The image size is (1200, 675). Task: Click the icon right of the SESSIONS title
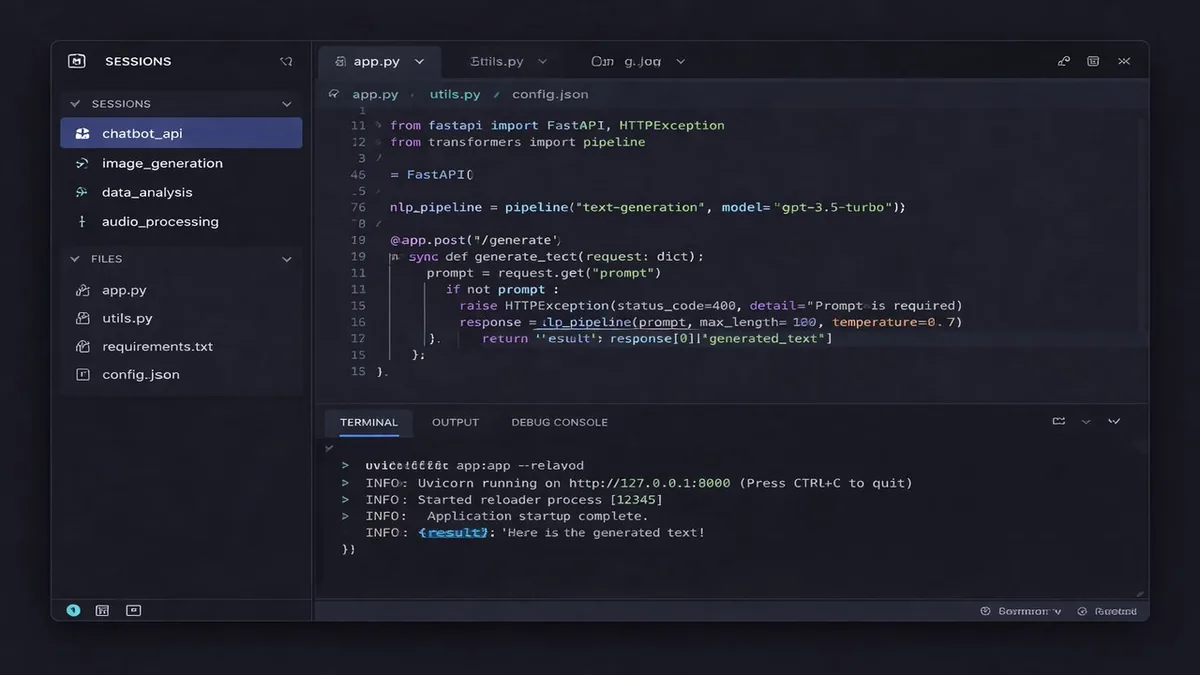pyautogui.click(x=286, y=61)
